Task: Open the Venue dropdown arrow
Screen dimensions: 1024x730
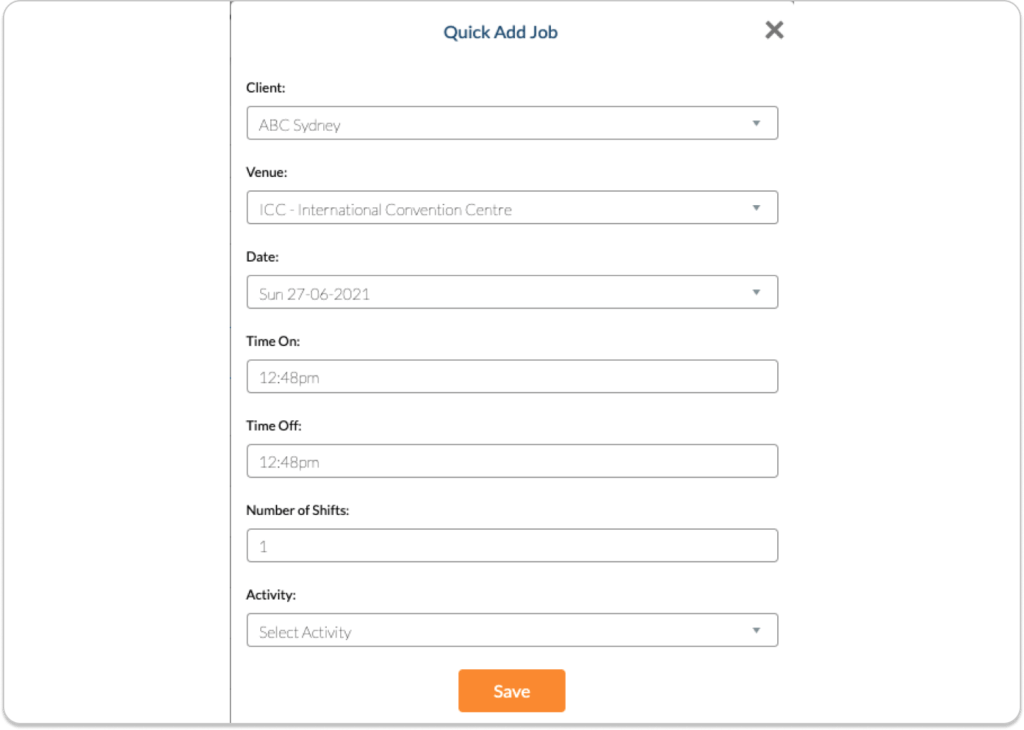Action: click(x=756, y=208)
